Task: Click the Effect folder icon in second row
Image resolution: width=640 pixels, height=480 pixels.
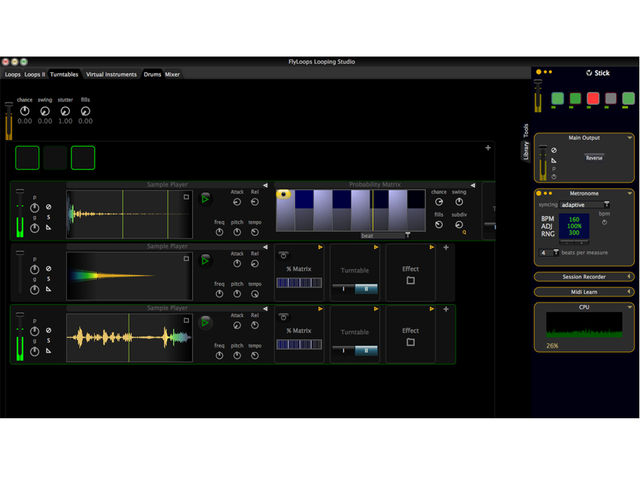Action: point(411,280)
